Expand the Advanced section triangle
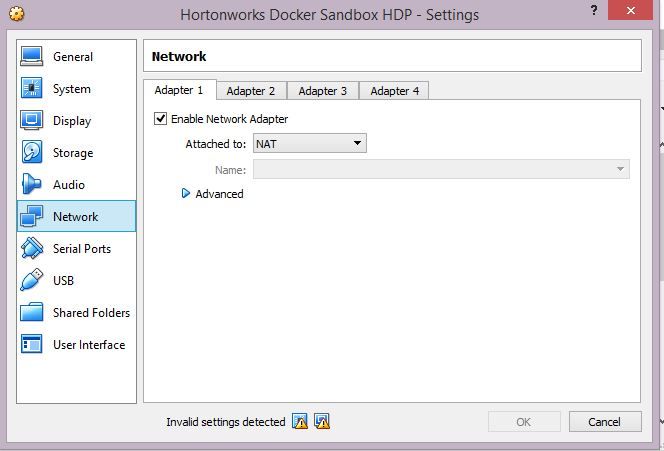The height and width of the screenshot is (451, 664). point(185,194)
